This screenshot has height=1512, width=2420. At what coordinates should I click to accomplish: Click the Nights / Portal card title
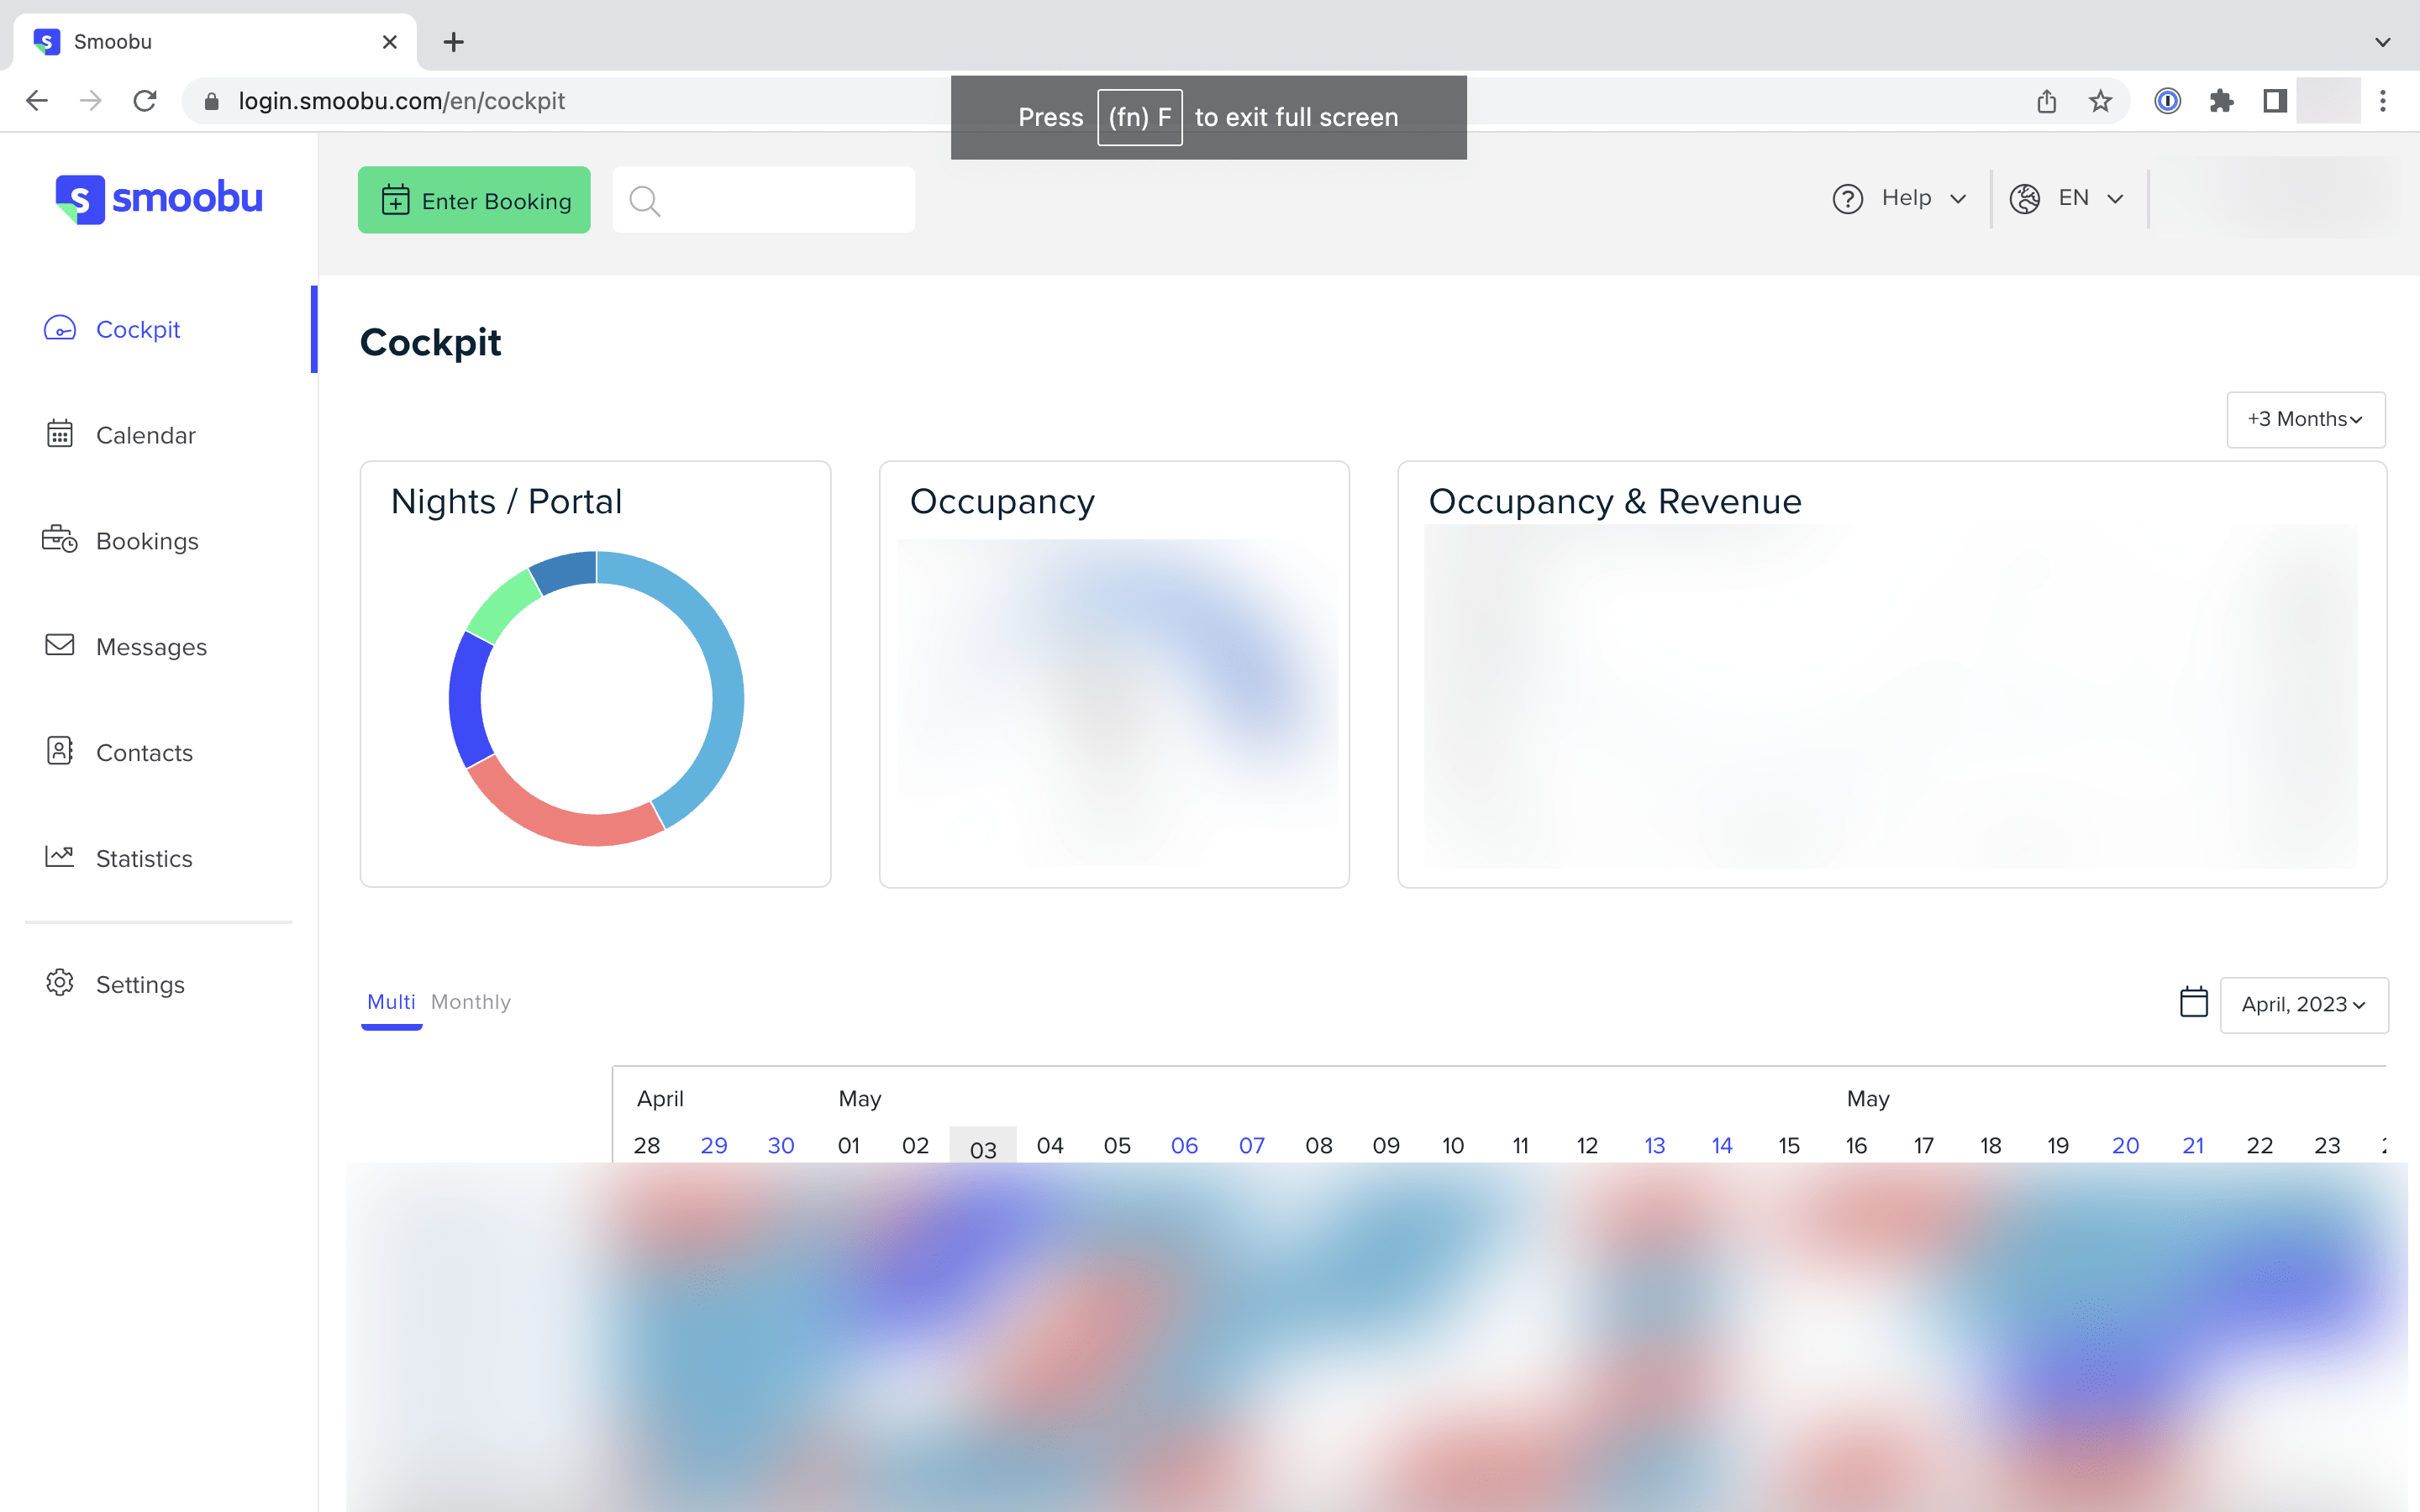[506, 501]
